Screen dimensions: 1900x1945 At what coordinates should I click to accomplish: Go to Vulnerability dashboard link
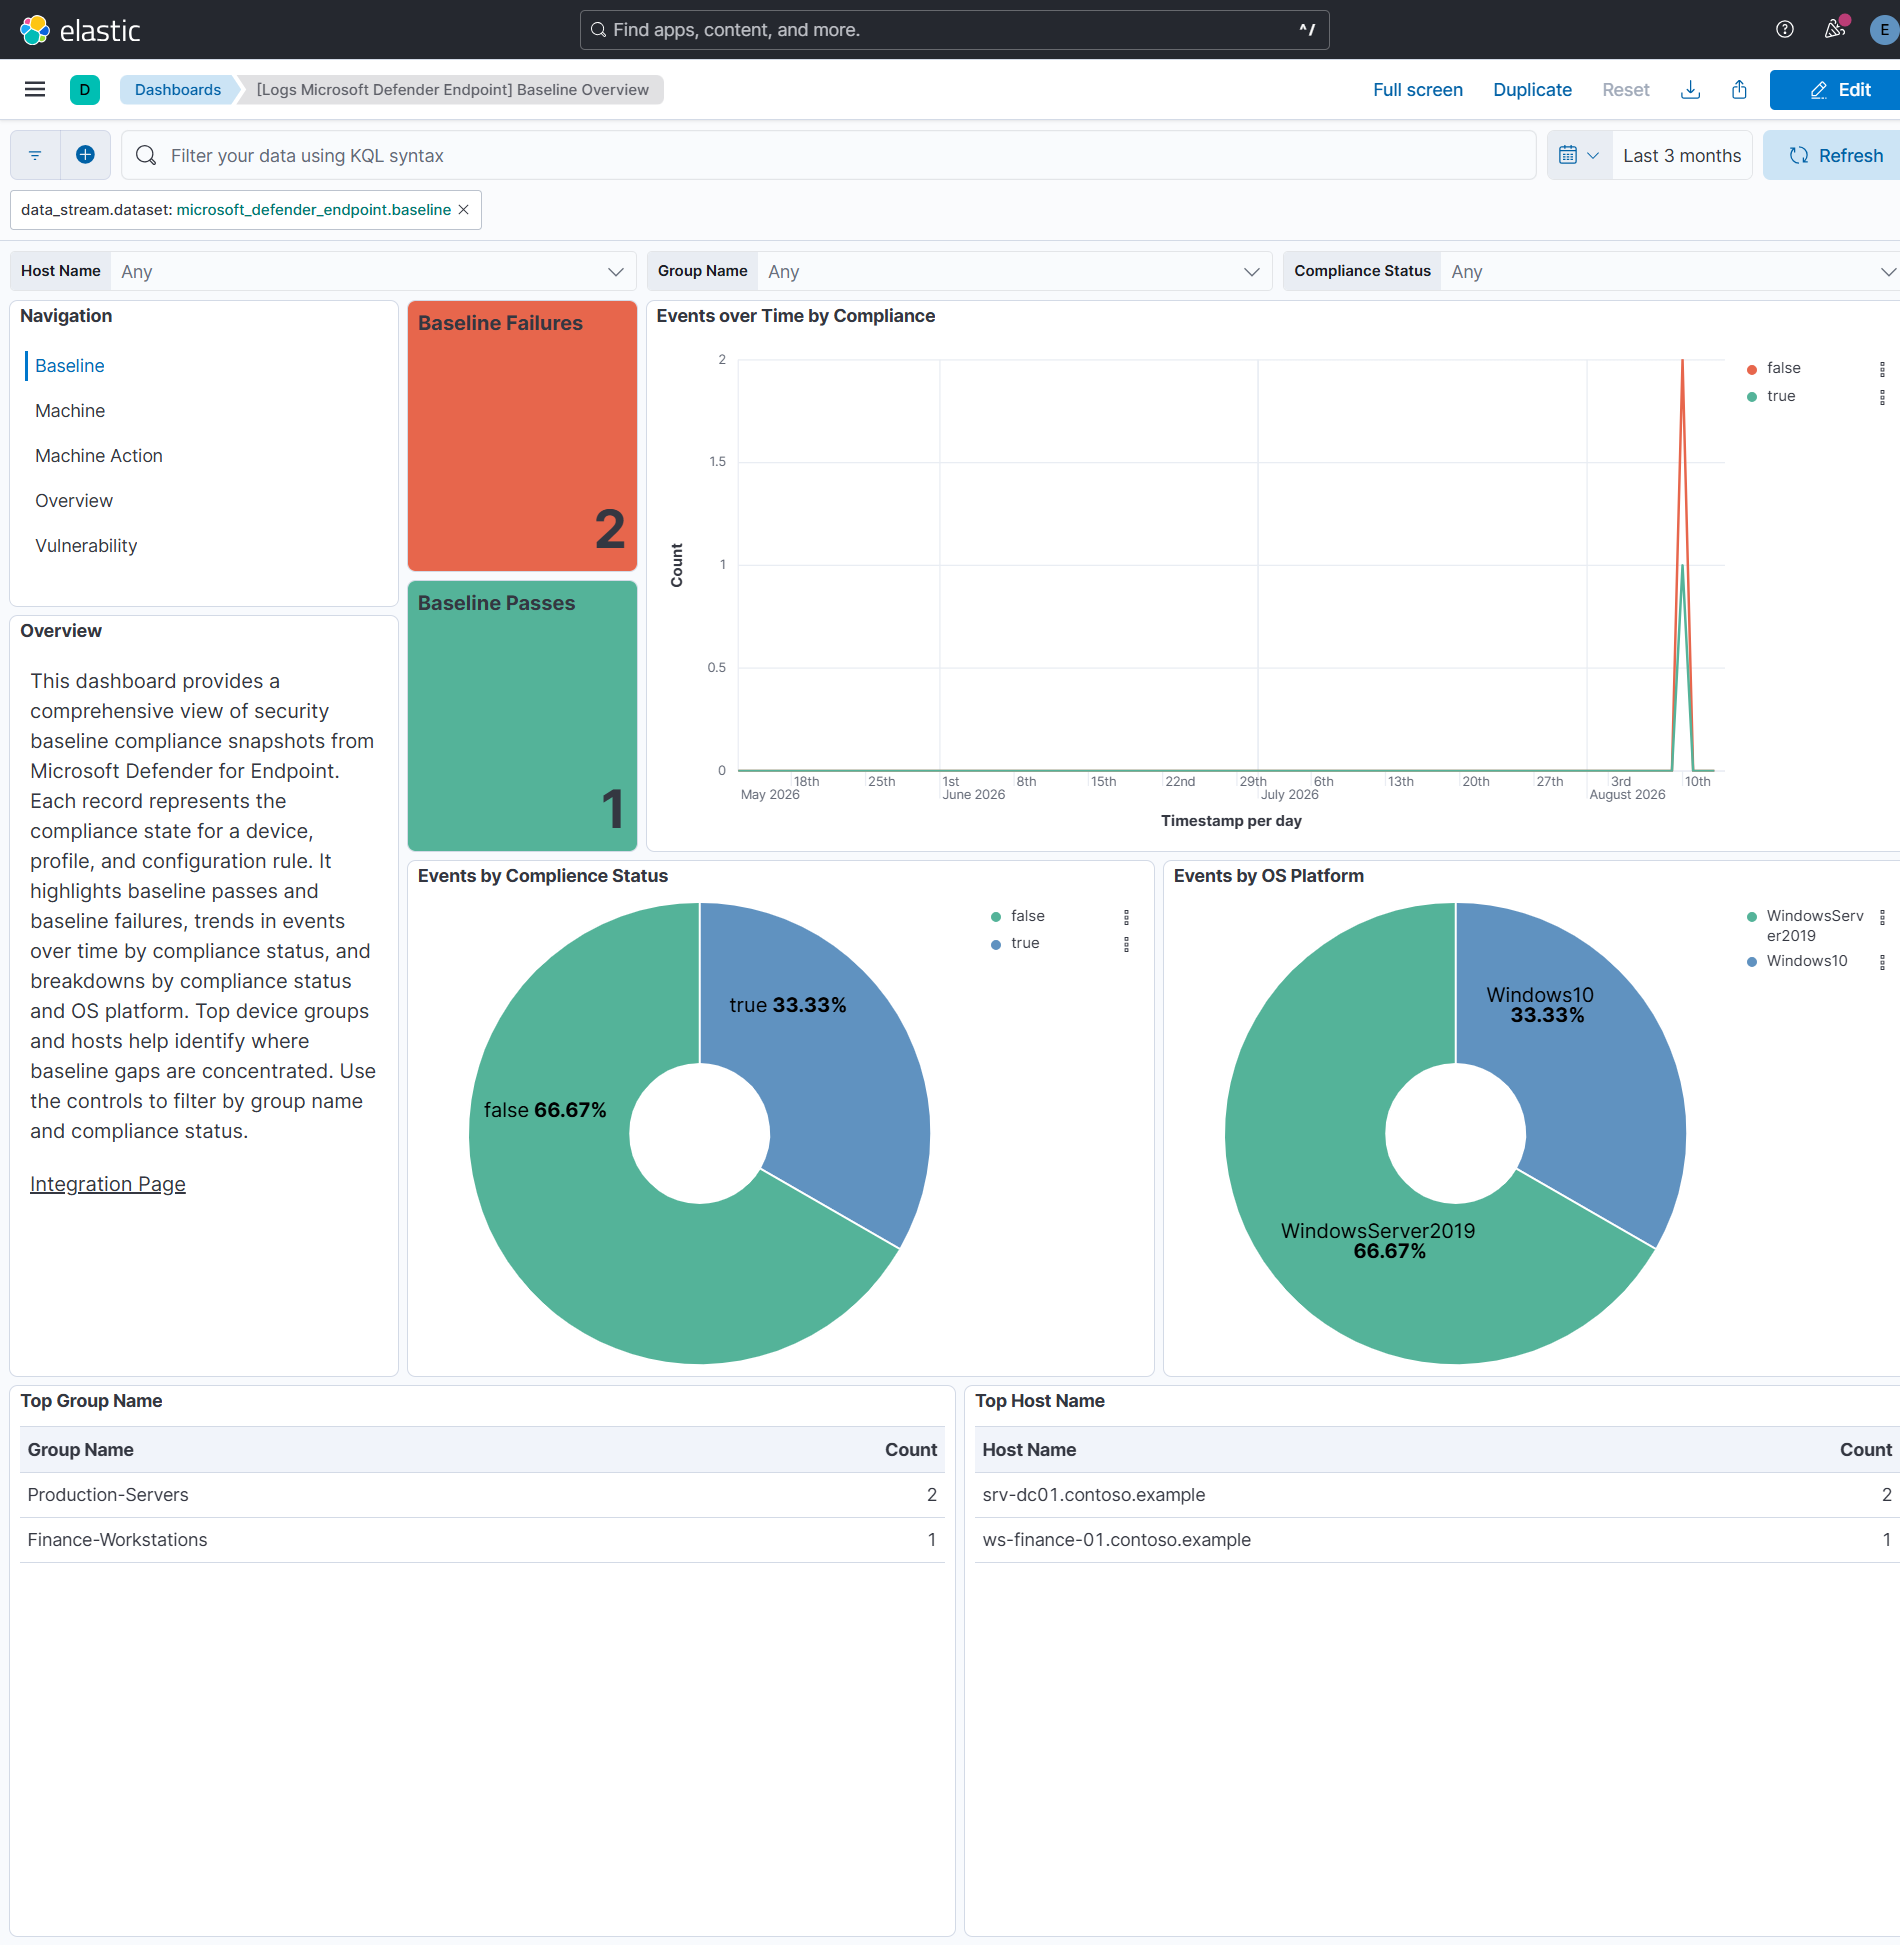[86, 546]
